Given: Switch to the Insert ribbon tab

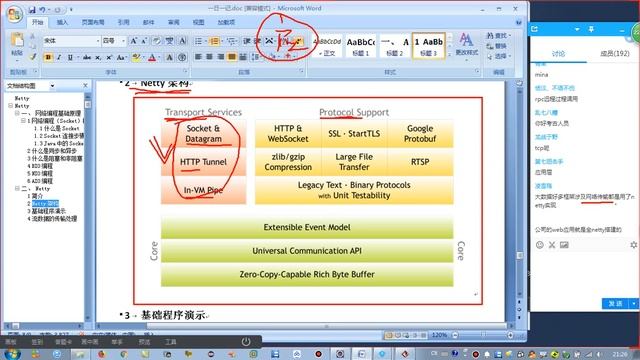Looking at the screenshot, I should pyautogui.click(x=62, y=22).
